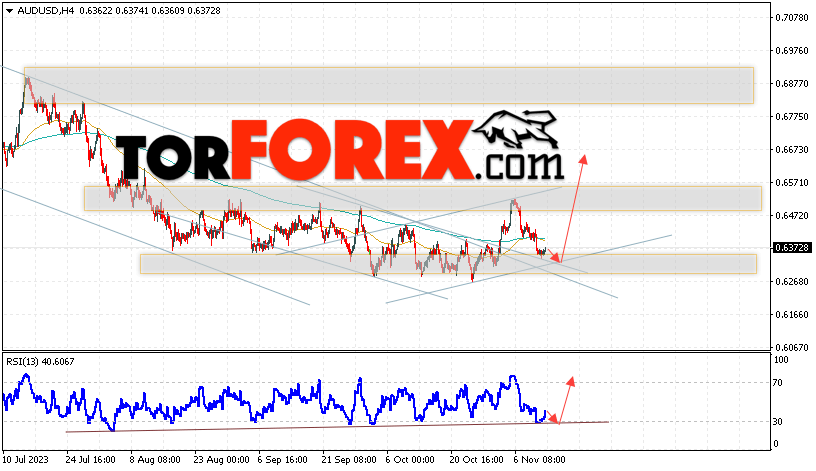Screen dimensions: 816x471
Task: Select the 6 Sep 16:00 date label
Action: 283,460
